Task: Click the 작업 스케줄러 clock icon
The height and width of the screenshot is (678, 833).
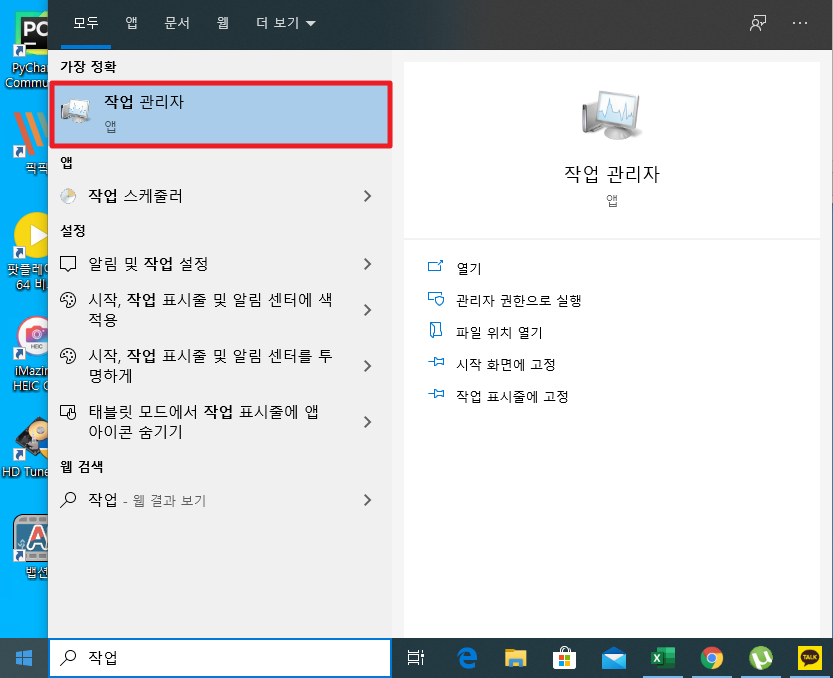Action: pyautogui.click(x=68, y=196)
